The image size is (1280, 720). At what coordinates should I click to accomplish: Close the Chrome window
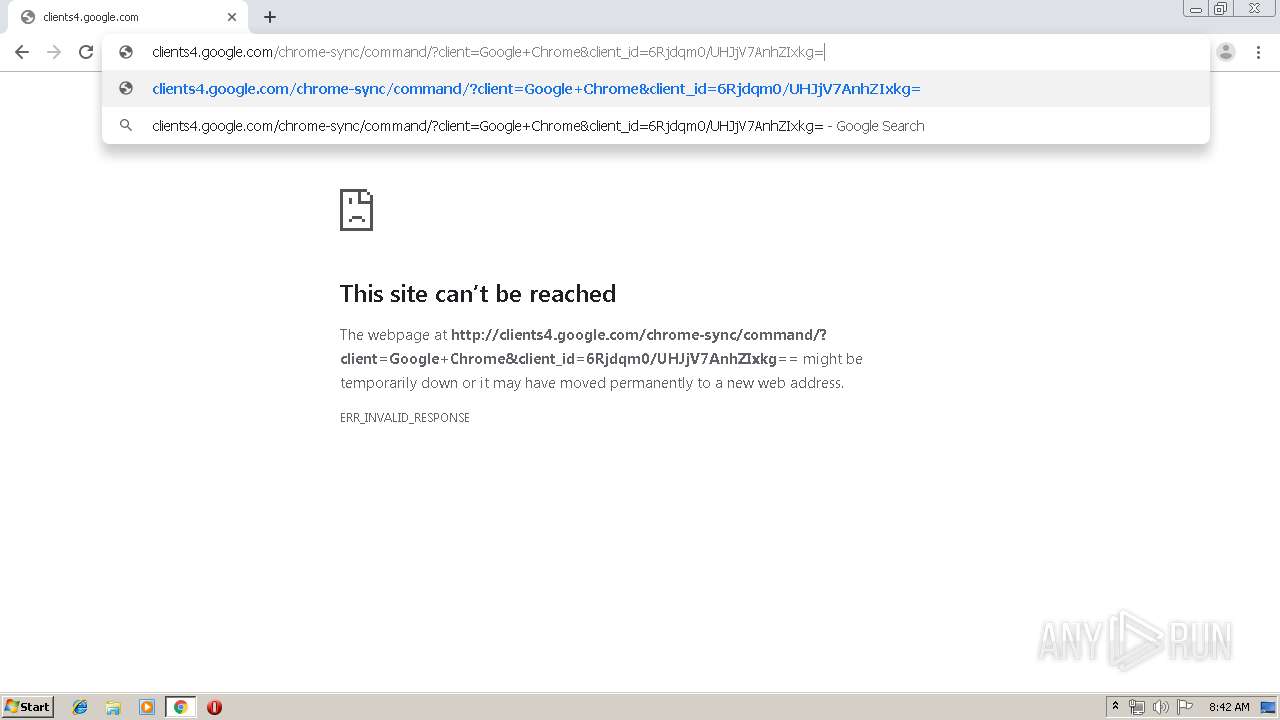pos(1254,9)
